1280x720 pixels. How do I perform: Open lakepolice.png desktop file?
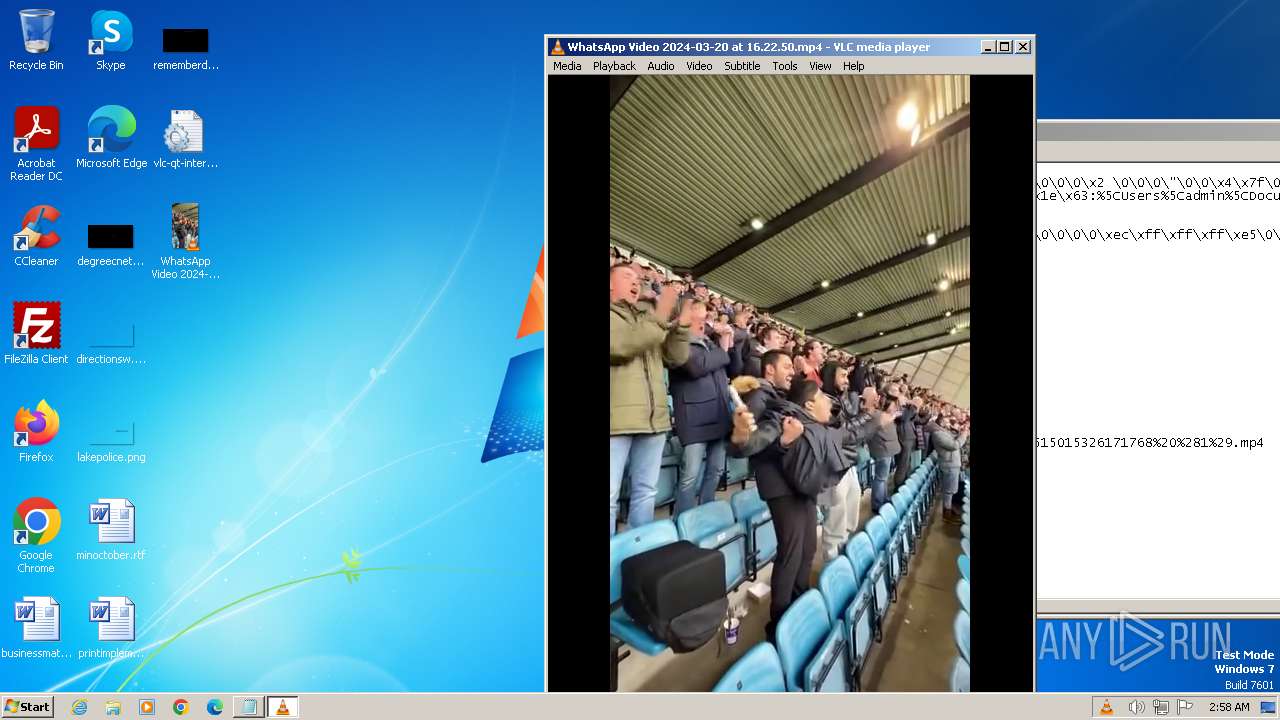(x=111, y=440)
